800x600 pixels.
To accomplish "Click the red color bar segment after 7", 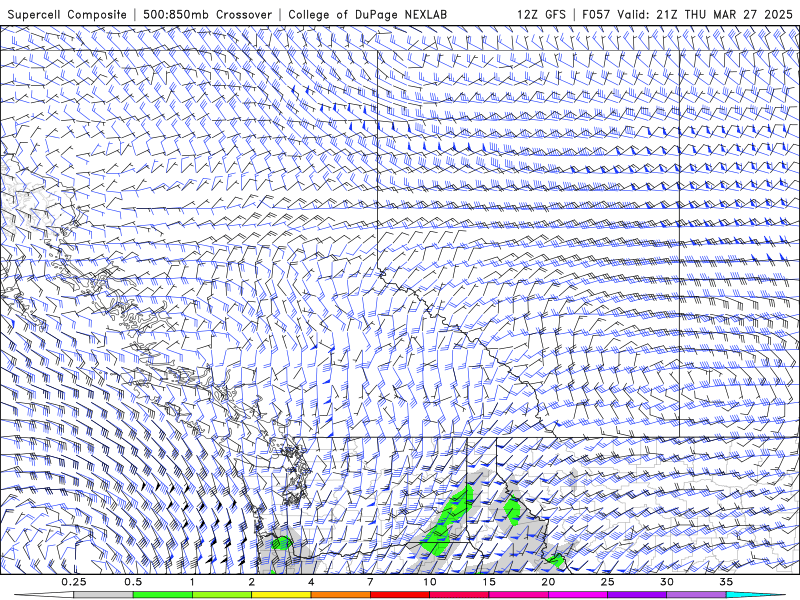I will 399,595.
